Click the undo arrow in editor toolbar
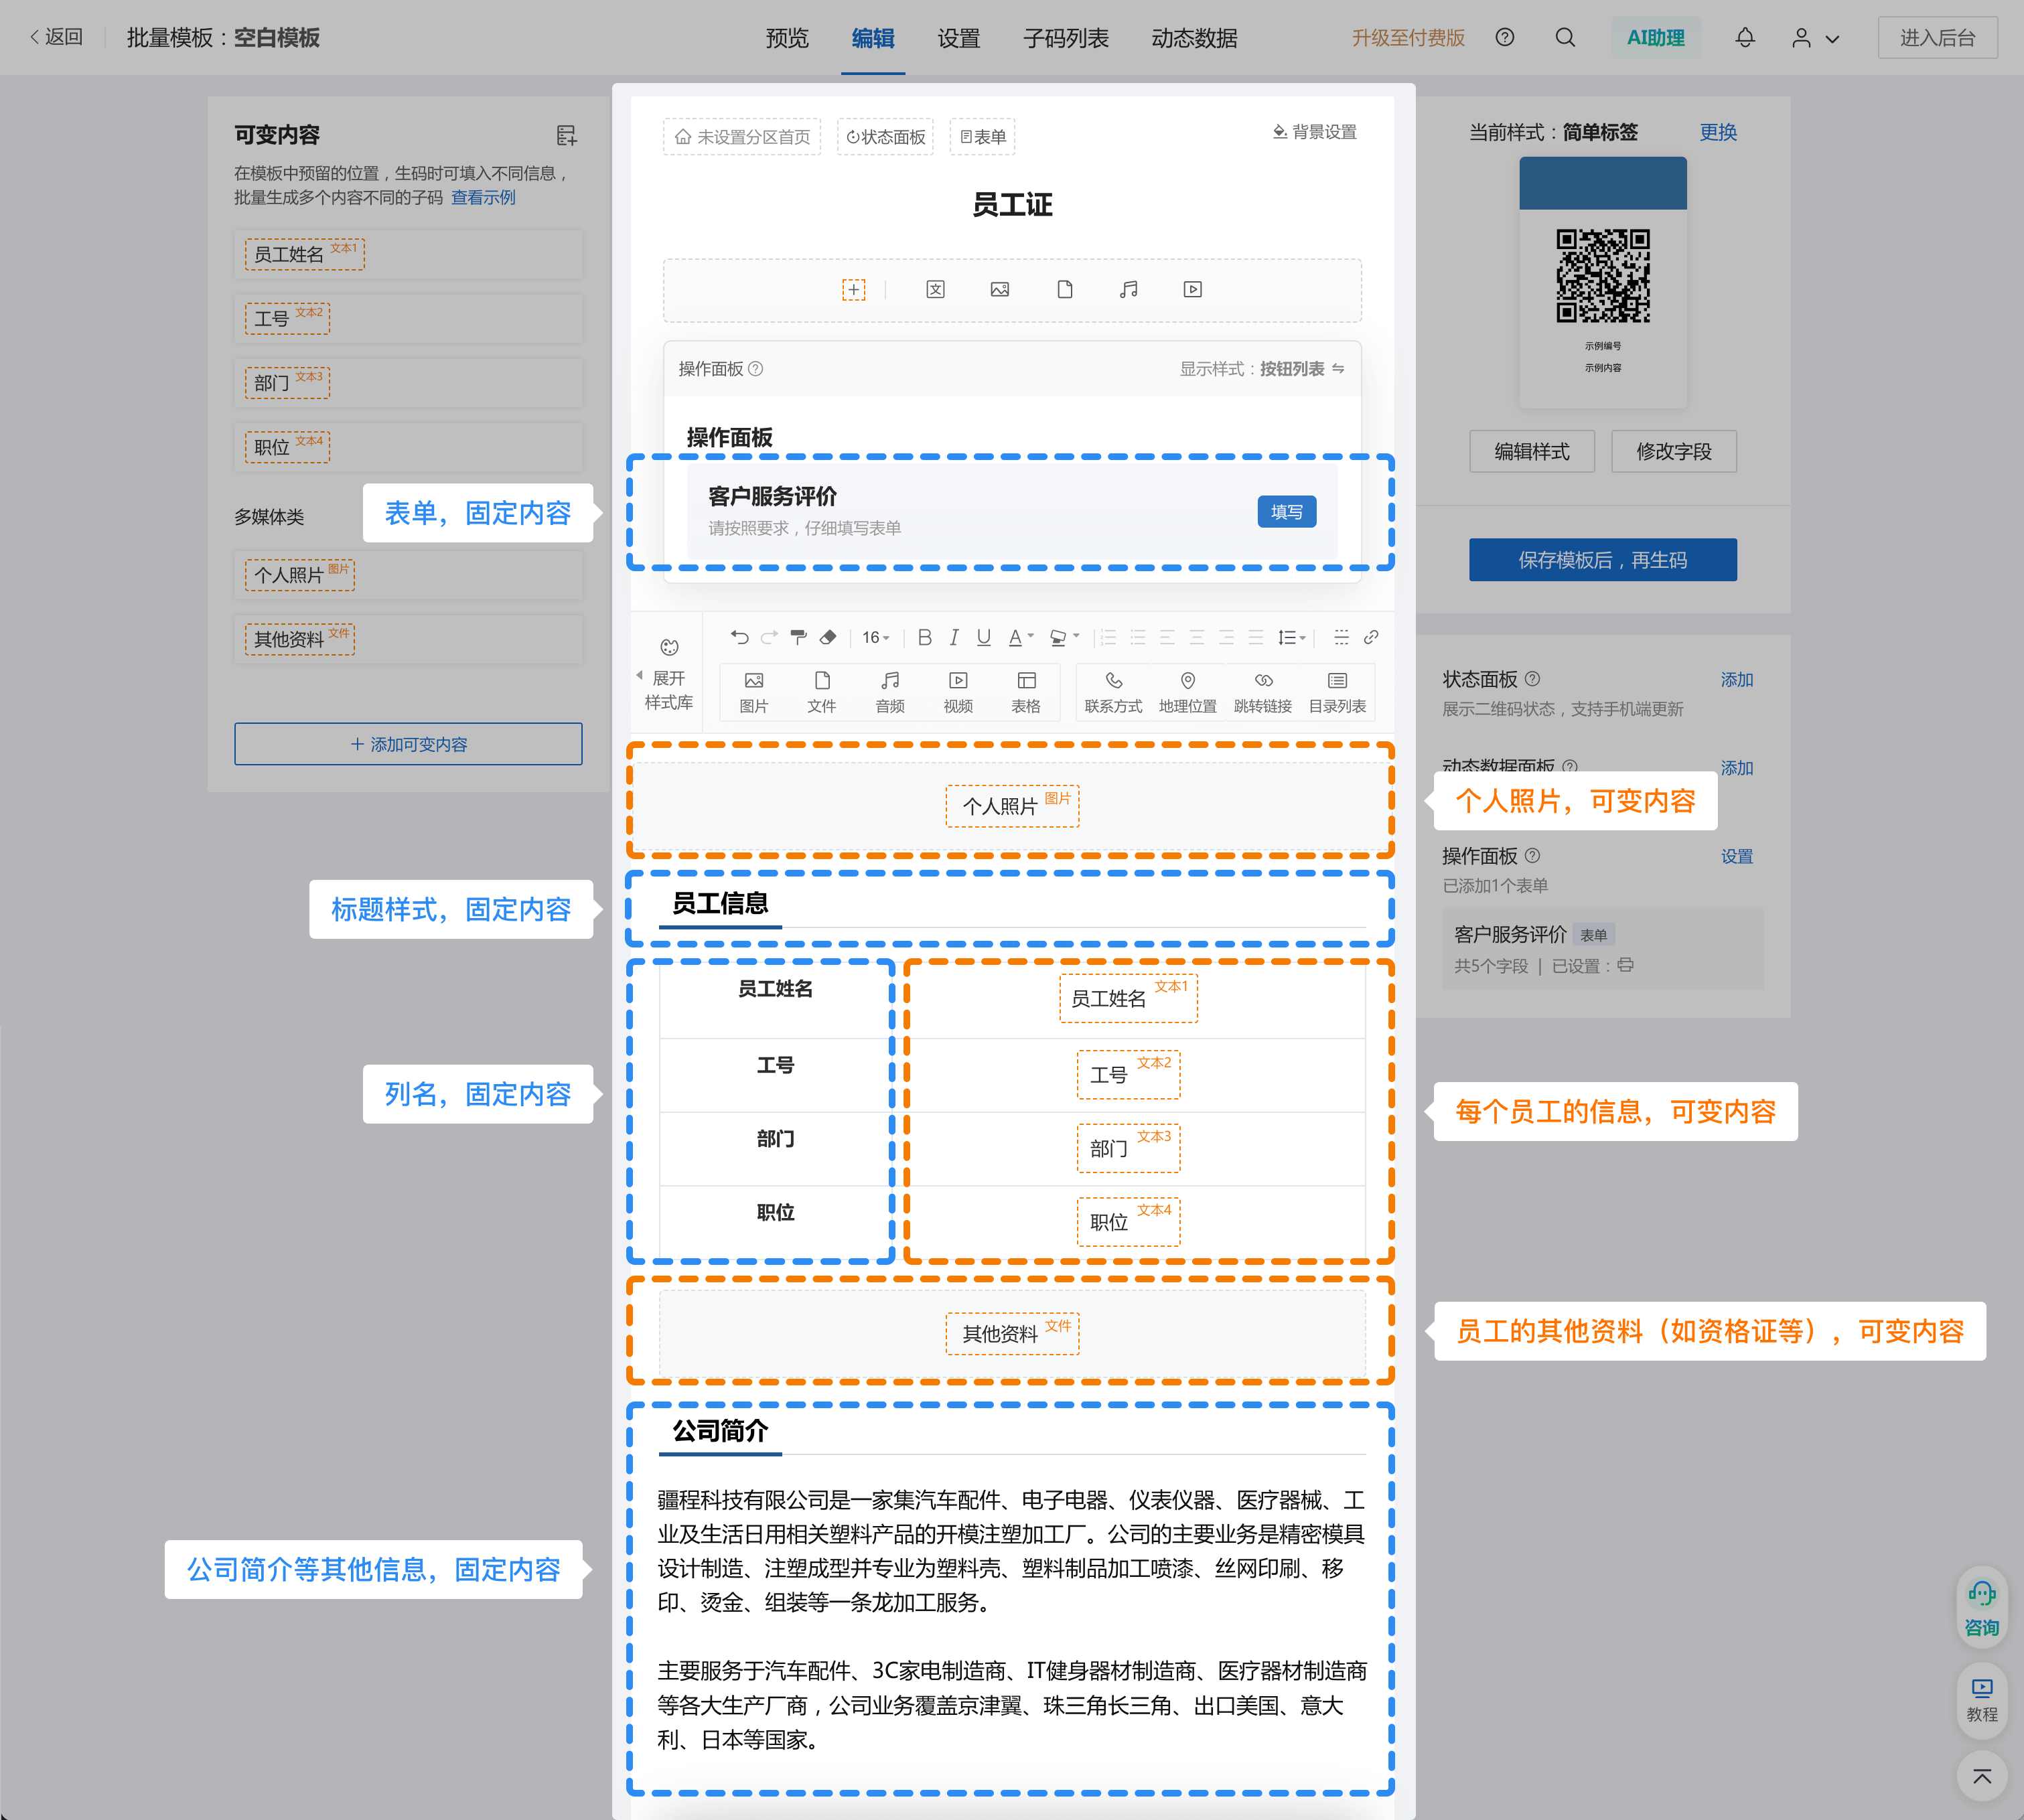Image resolution: width=2024 pixels, height=1820 pixels. (x=739, y=637)
